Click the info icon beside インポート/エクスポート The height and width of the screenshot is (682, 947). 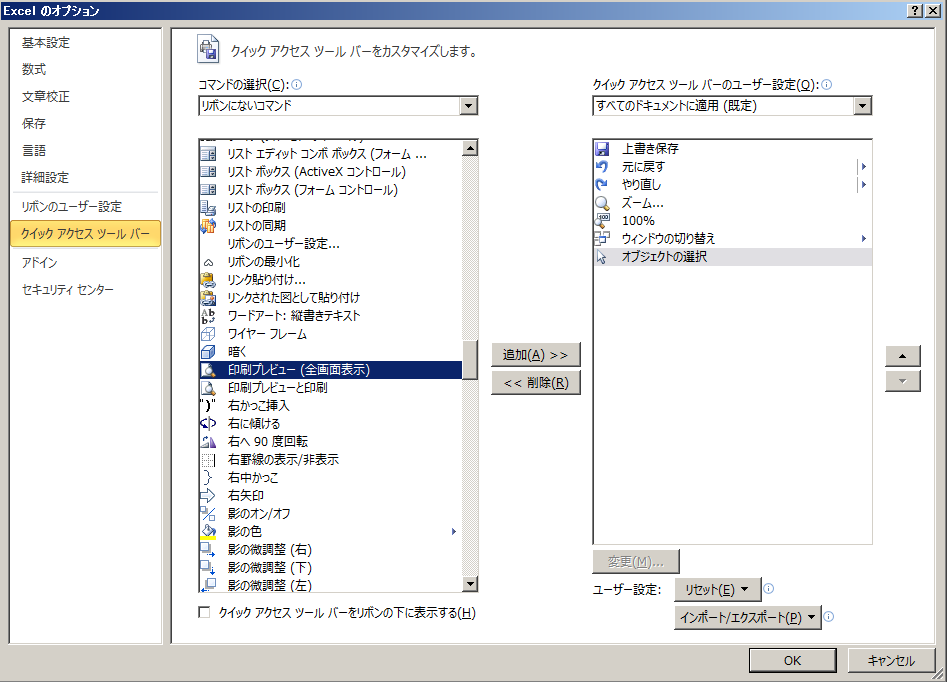point(829,617)
